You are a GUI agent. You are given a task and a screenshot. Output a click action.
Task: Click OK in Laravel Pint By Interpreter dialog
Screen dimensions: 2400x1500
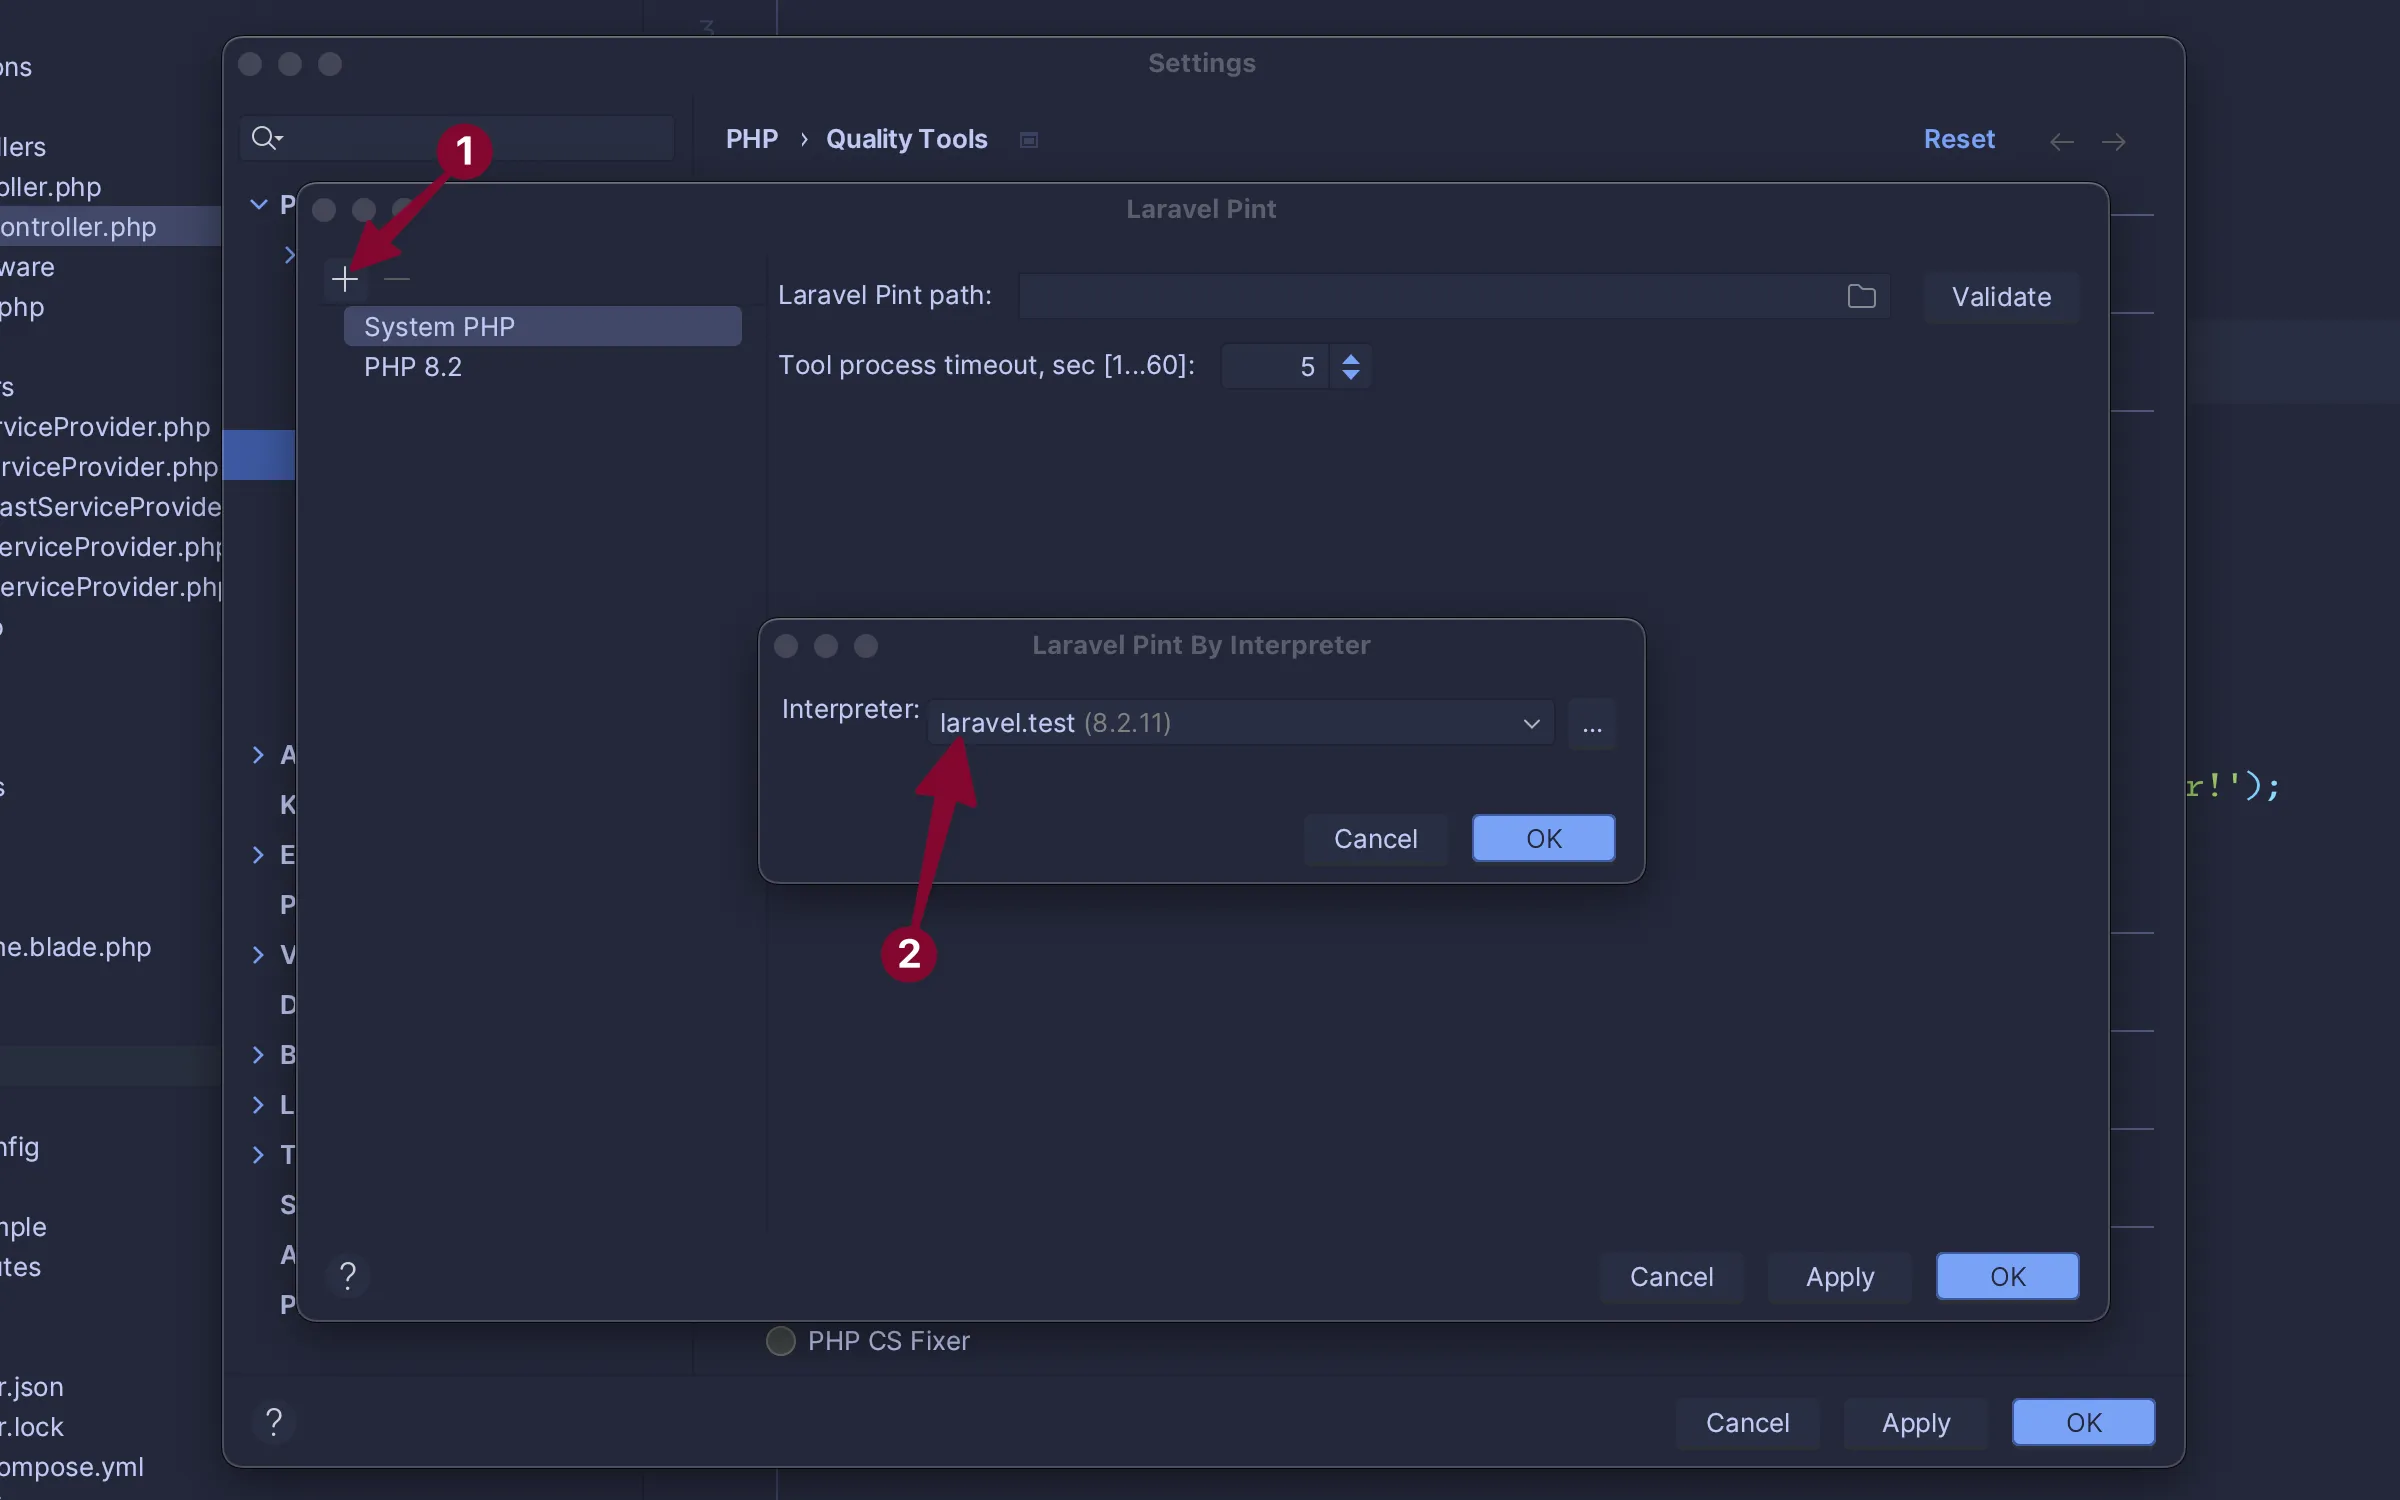pyautogui.click(x=1543, y=838)
